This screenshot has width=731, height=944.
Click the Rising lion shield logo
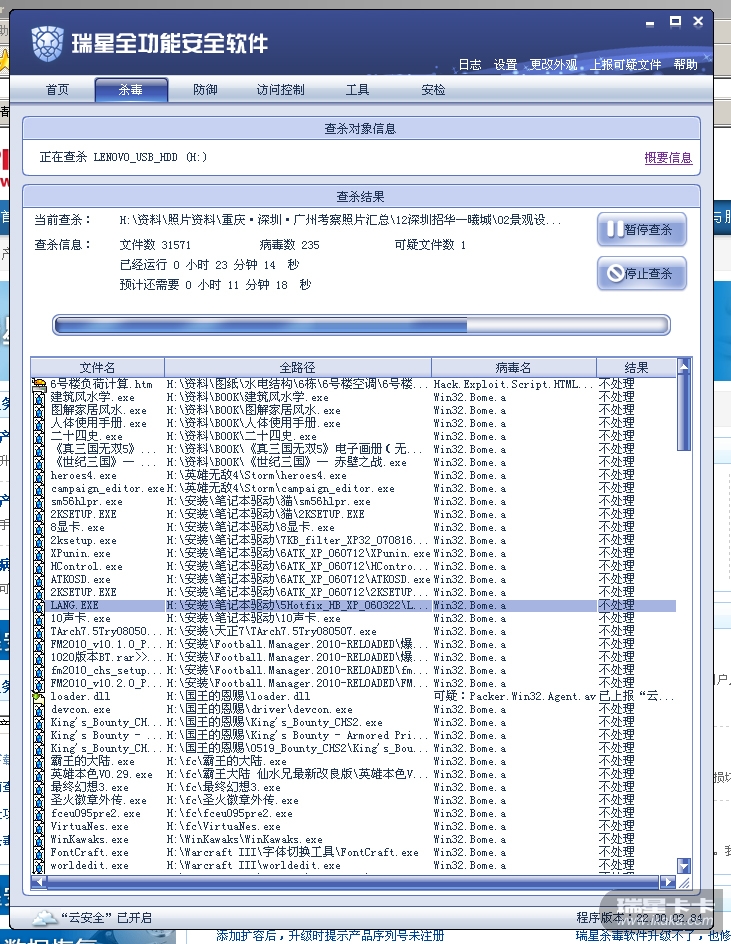[x=48, y=43]
